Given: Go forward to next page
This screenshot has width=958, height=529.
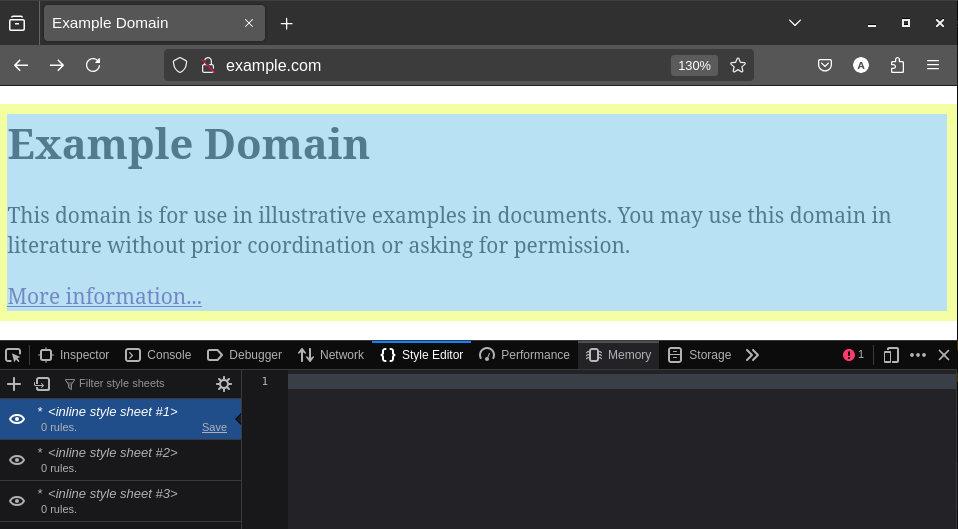Looking at the screenshot, I should tap(57, 65).
